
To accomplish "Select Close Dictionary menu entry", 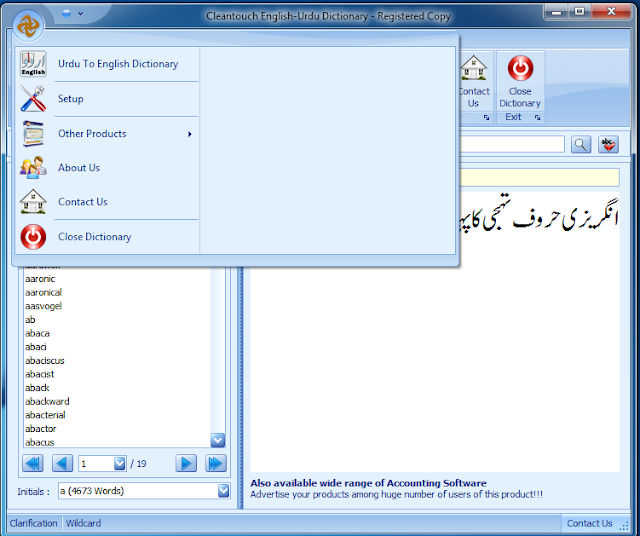I will tap(108, 237).
